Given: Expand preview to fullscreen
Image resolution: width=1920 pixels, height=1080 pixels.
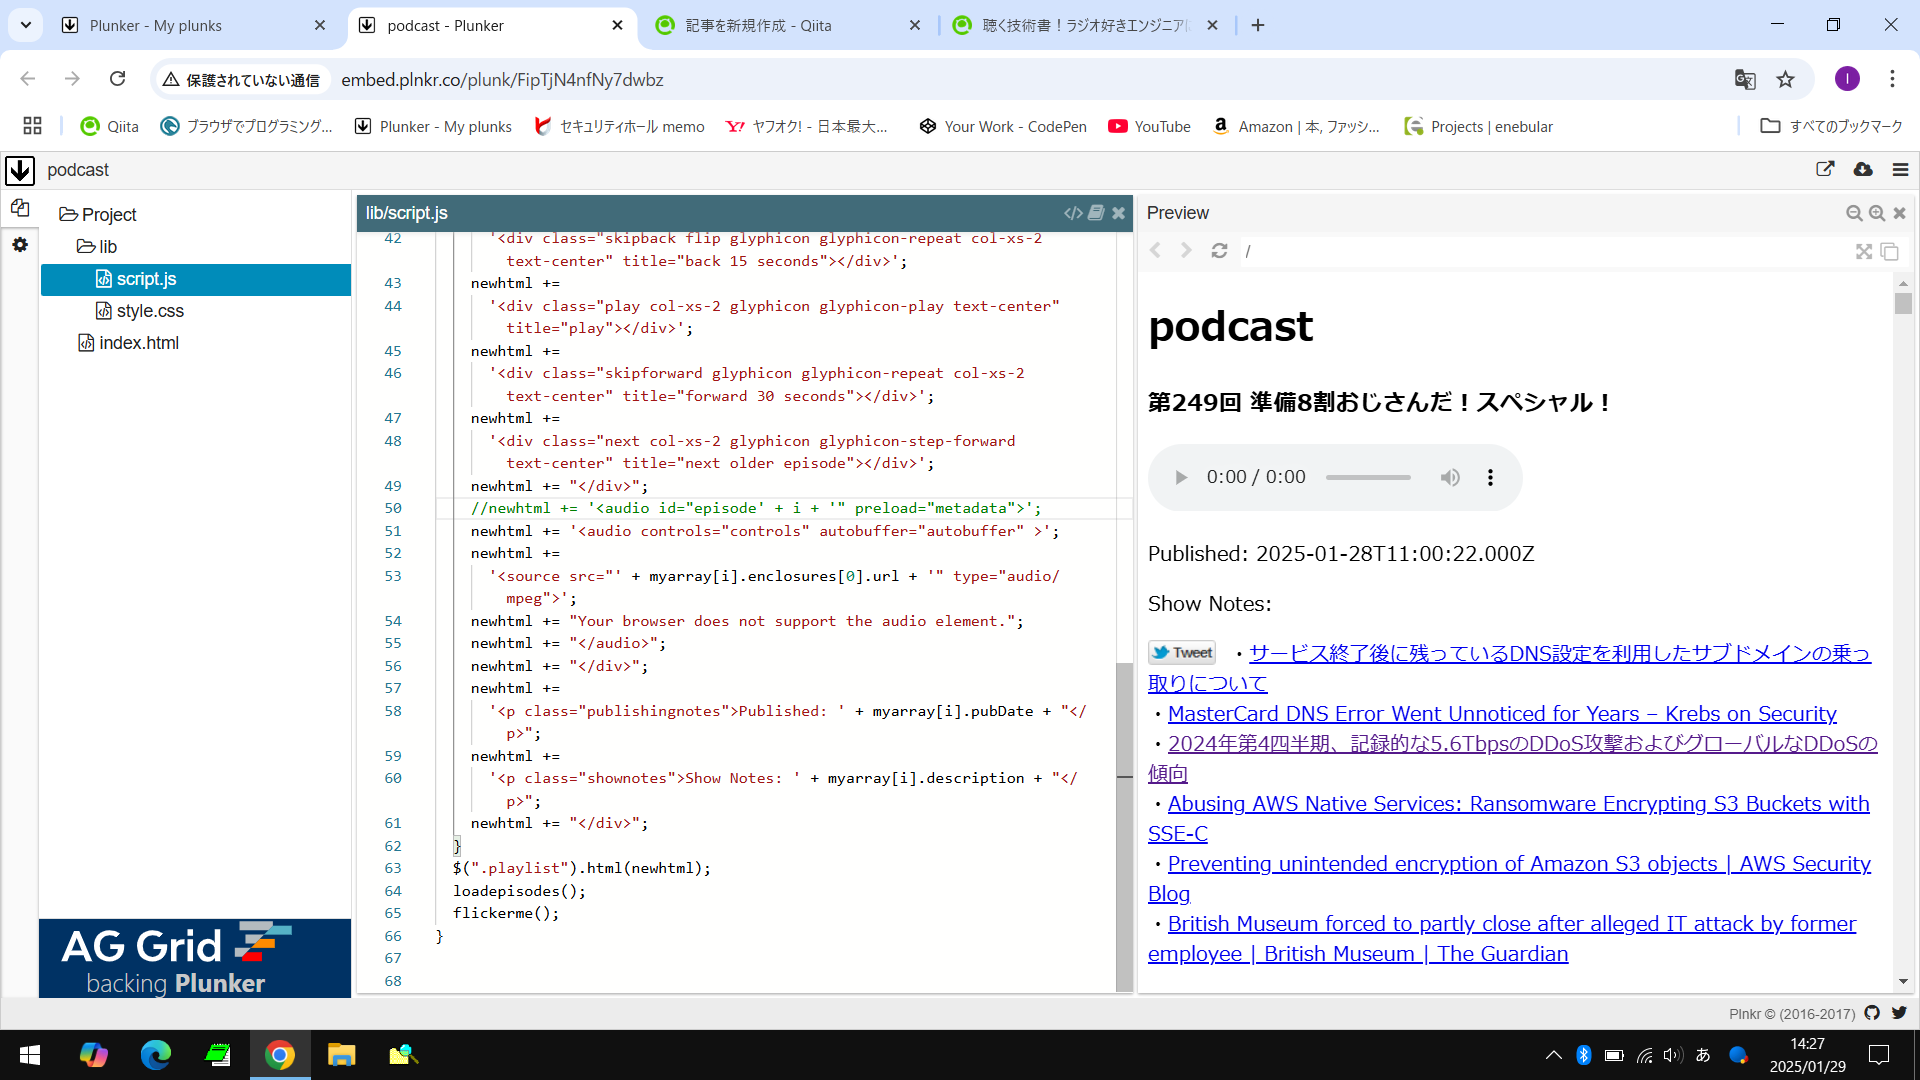Looking at the screenshot, I should point(1864,252).
